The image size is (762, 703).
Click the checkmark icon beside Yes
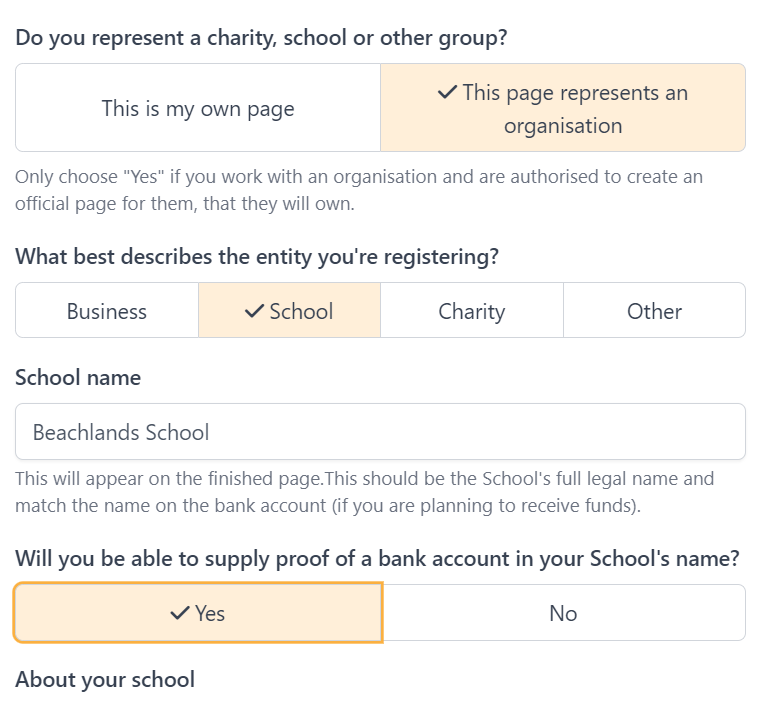tap(180, 613)
